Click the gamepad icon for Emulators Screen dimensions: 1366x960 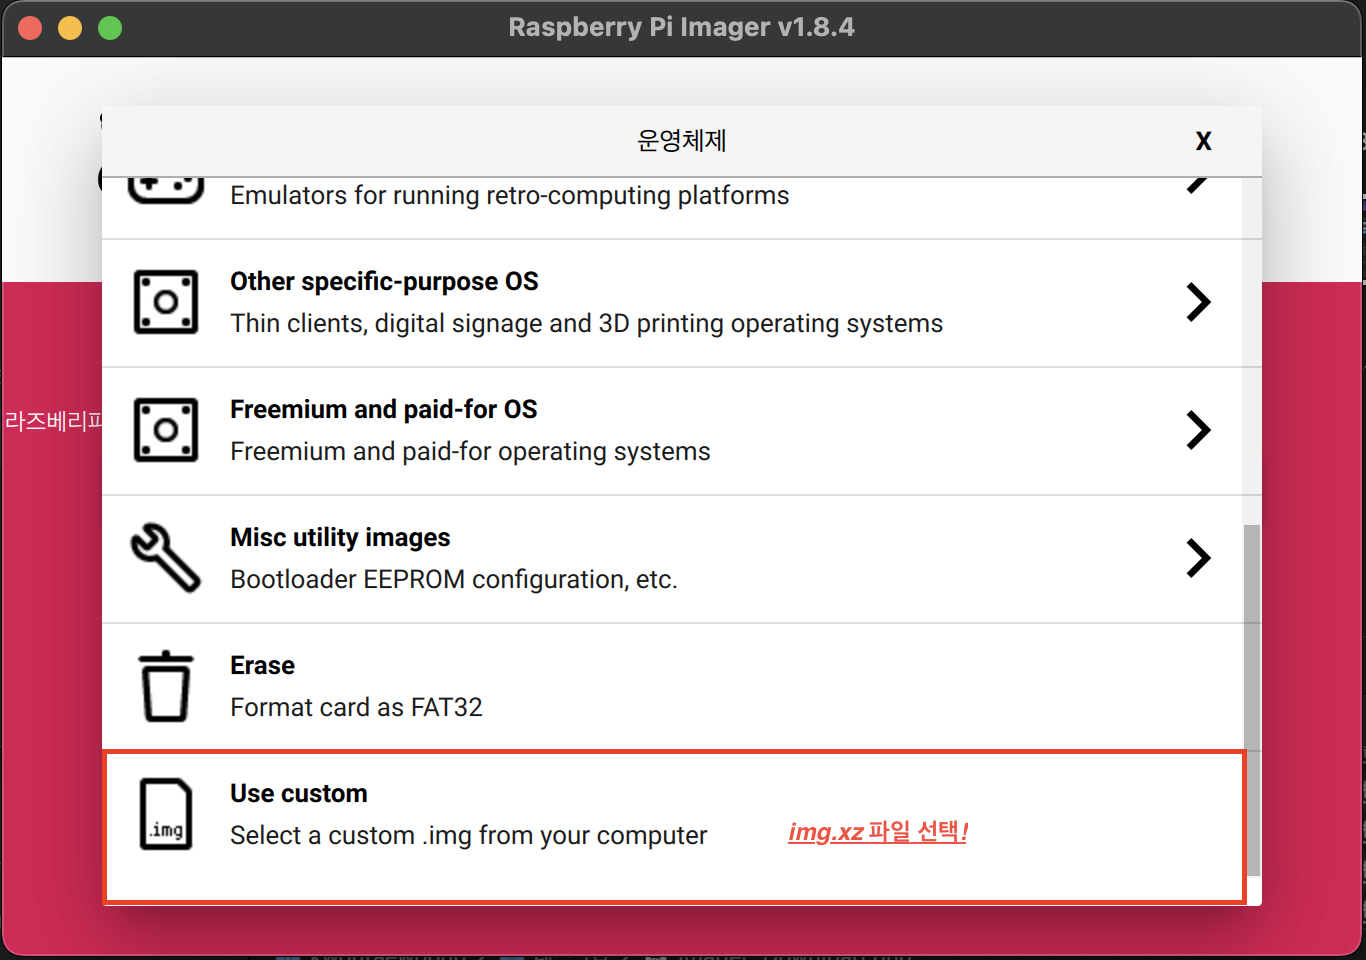tap(166, 189)
